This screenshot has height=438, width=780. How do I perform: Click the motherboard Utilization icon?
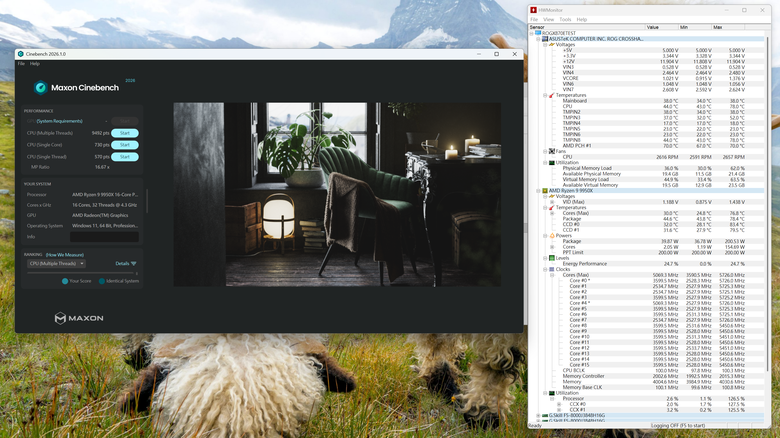pyautogui.click(x=552, y=162)
